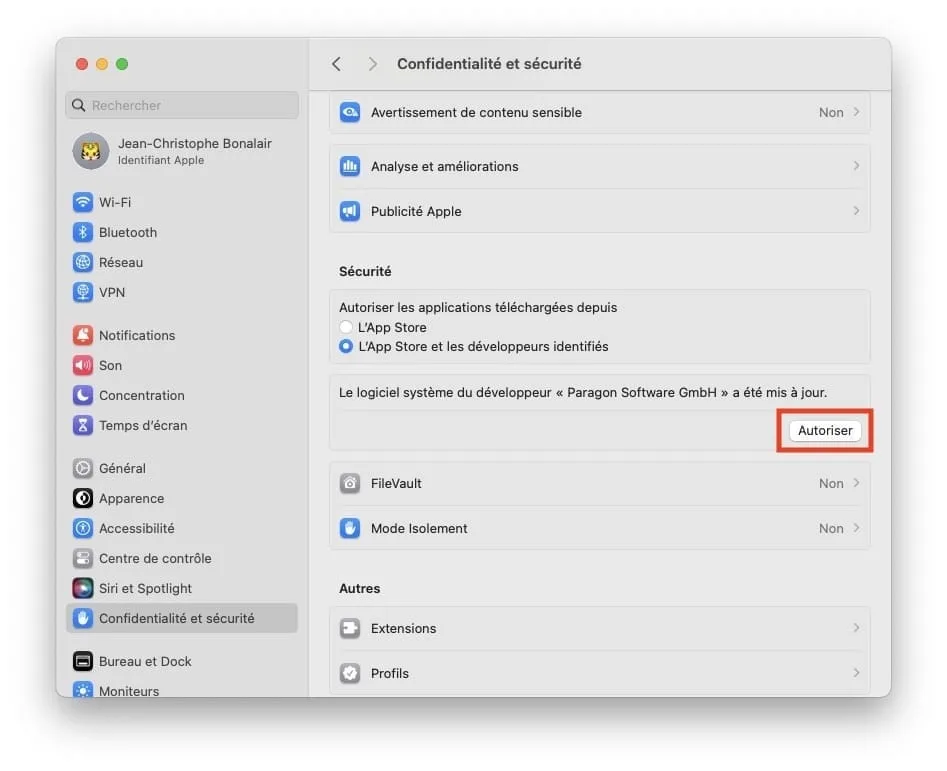Click the Mode Isolement hand icon
This screenshot has height=771, width=947.
coord(350,528)
